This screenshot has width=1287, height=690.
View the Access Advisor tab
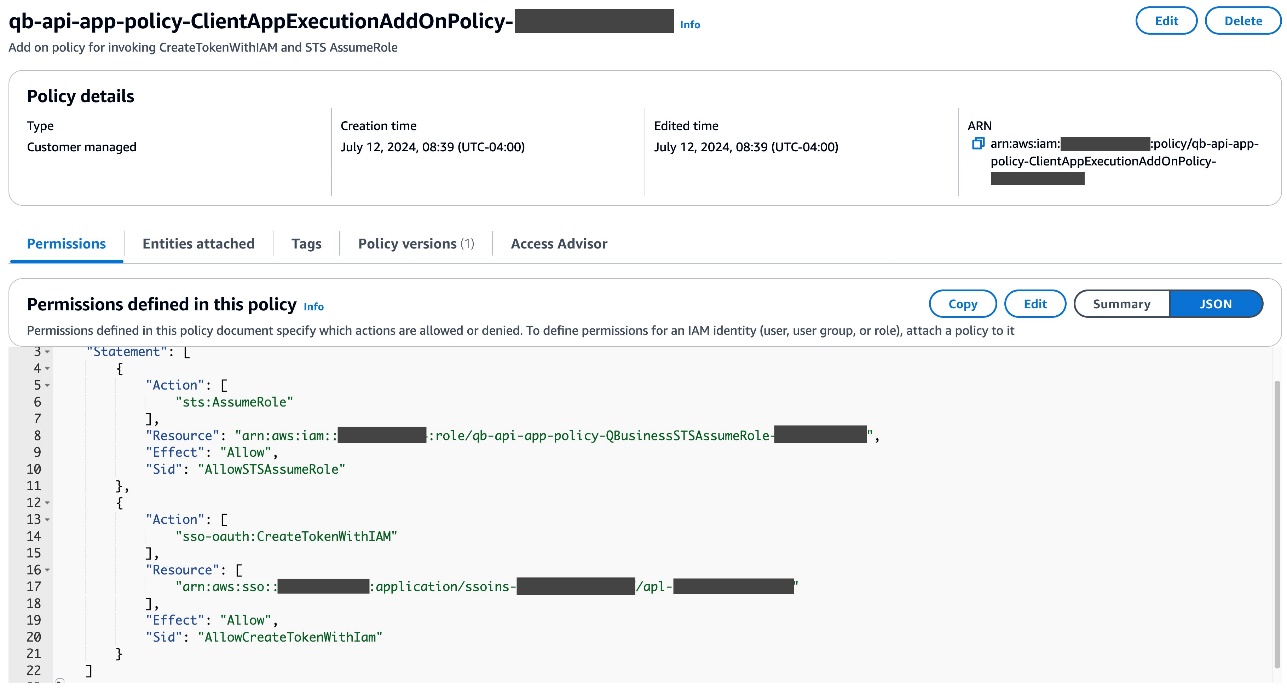tap(559, 243)
